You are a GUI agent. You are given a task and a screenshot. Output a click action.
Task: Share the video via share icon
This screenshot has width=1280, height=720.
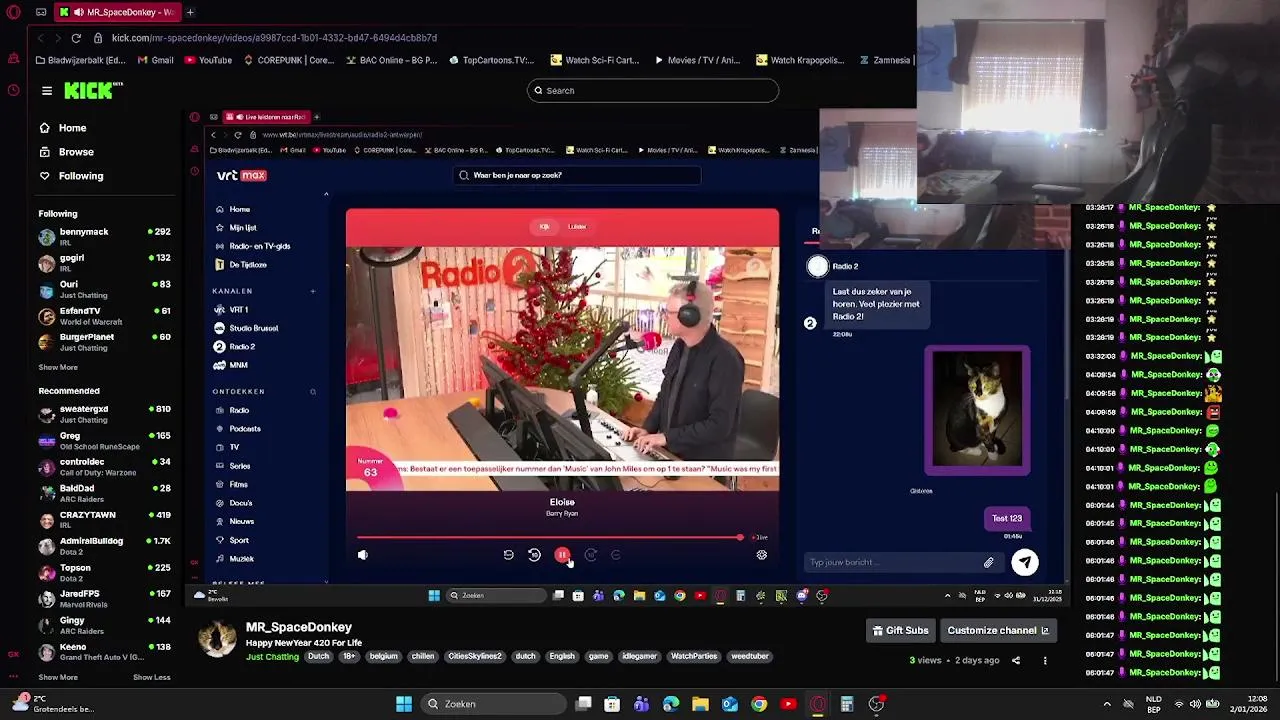1016,660
